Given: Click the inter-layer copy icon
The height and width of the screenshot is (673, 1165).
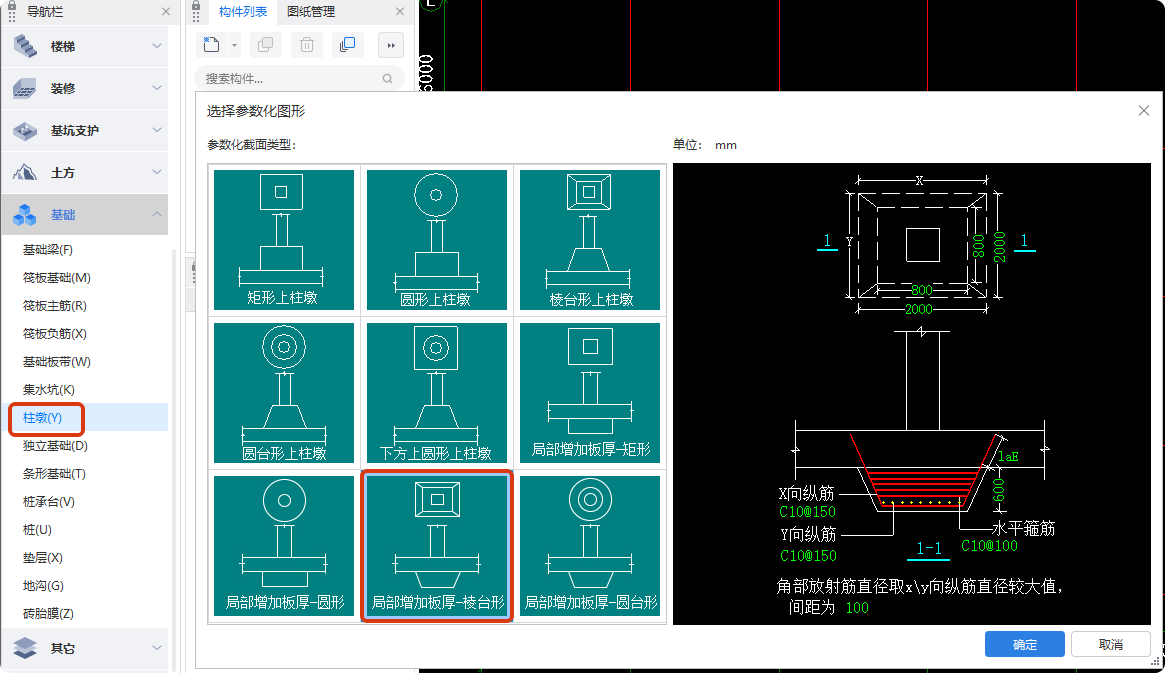Looking at the screenshot, I should 348,45.
